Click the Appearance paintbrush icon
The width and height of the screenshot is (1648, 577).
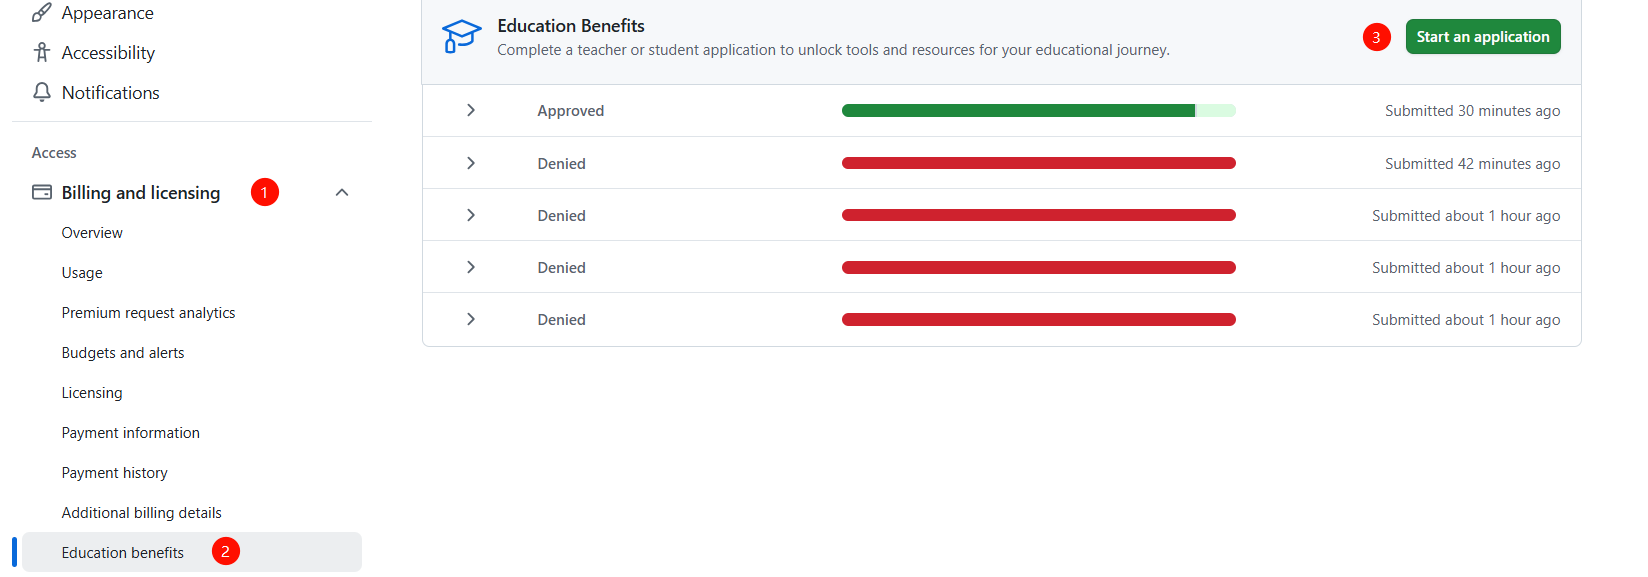41,13
